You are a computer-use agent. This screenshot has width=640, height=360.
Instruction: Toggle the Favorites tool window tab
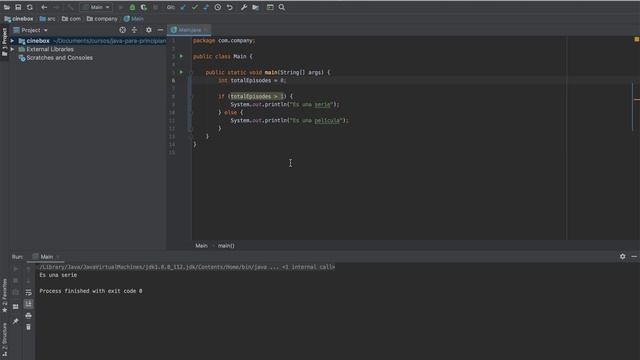click(x=4, y=296)
